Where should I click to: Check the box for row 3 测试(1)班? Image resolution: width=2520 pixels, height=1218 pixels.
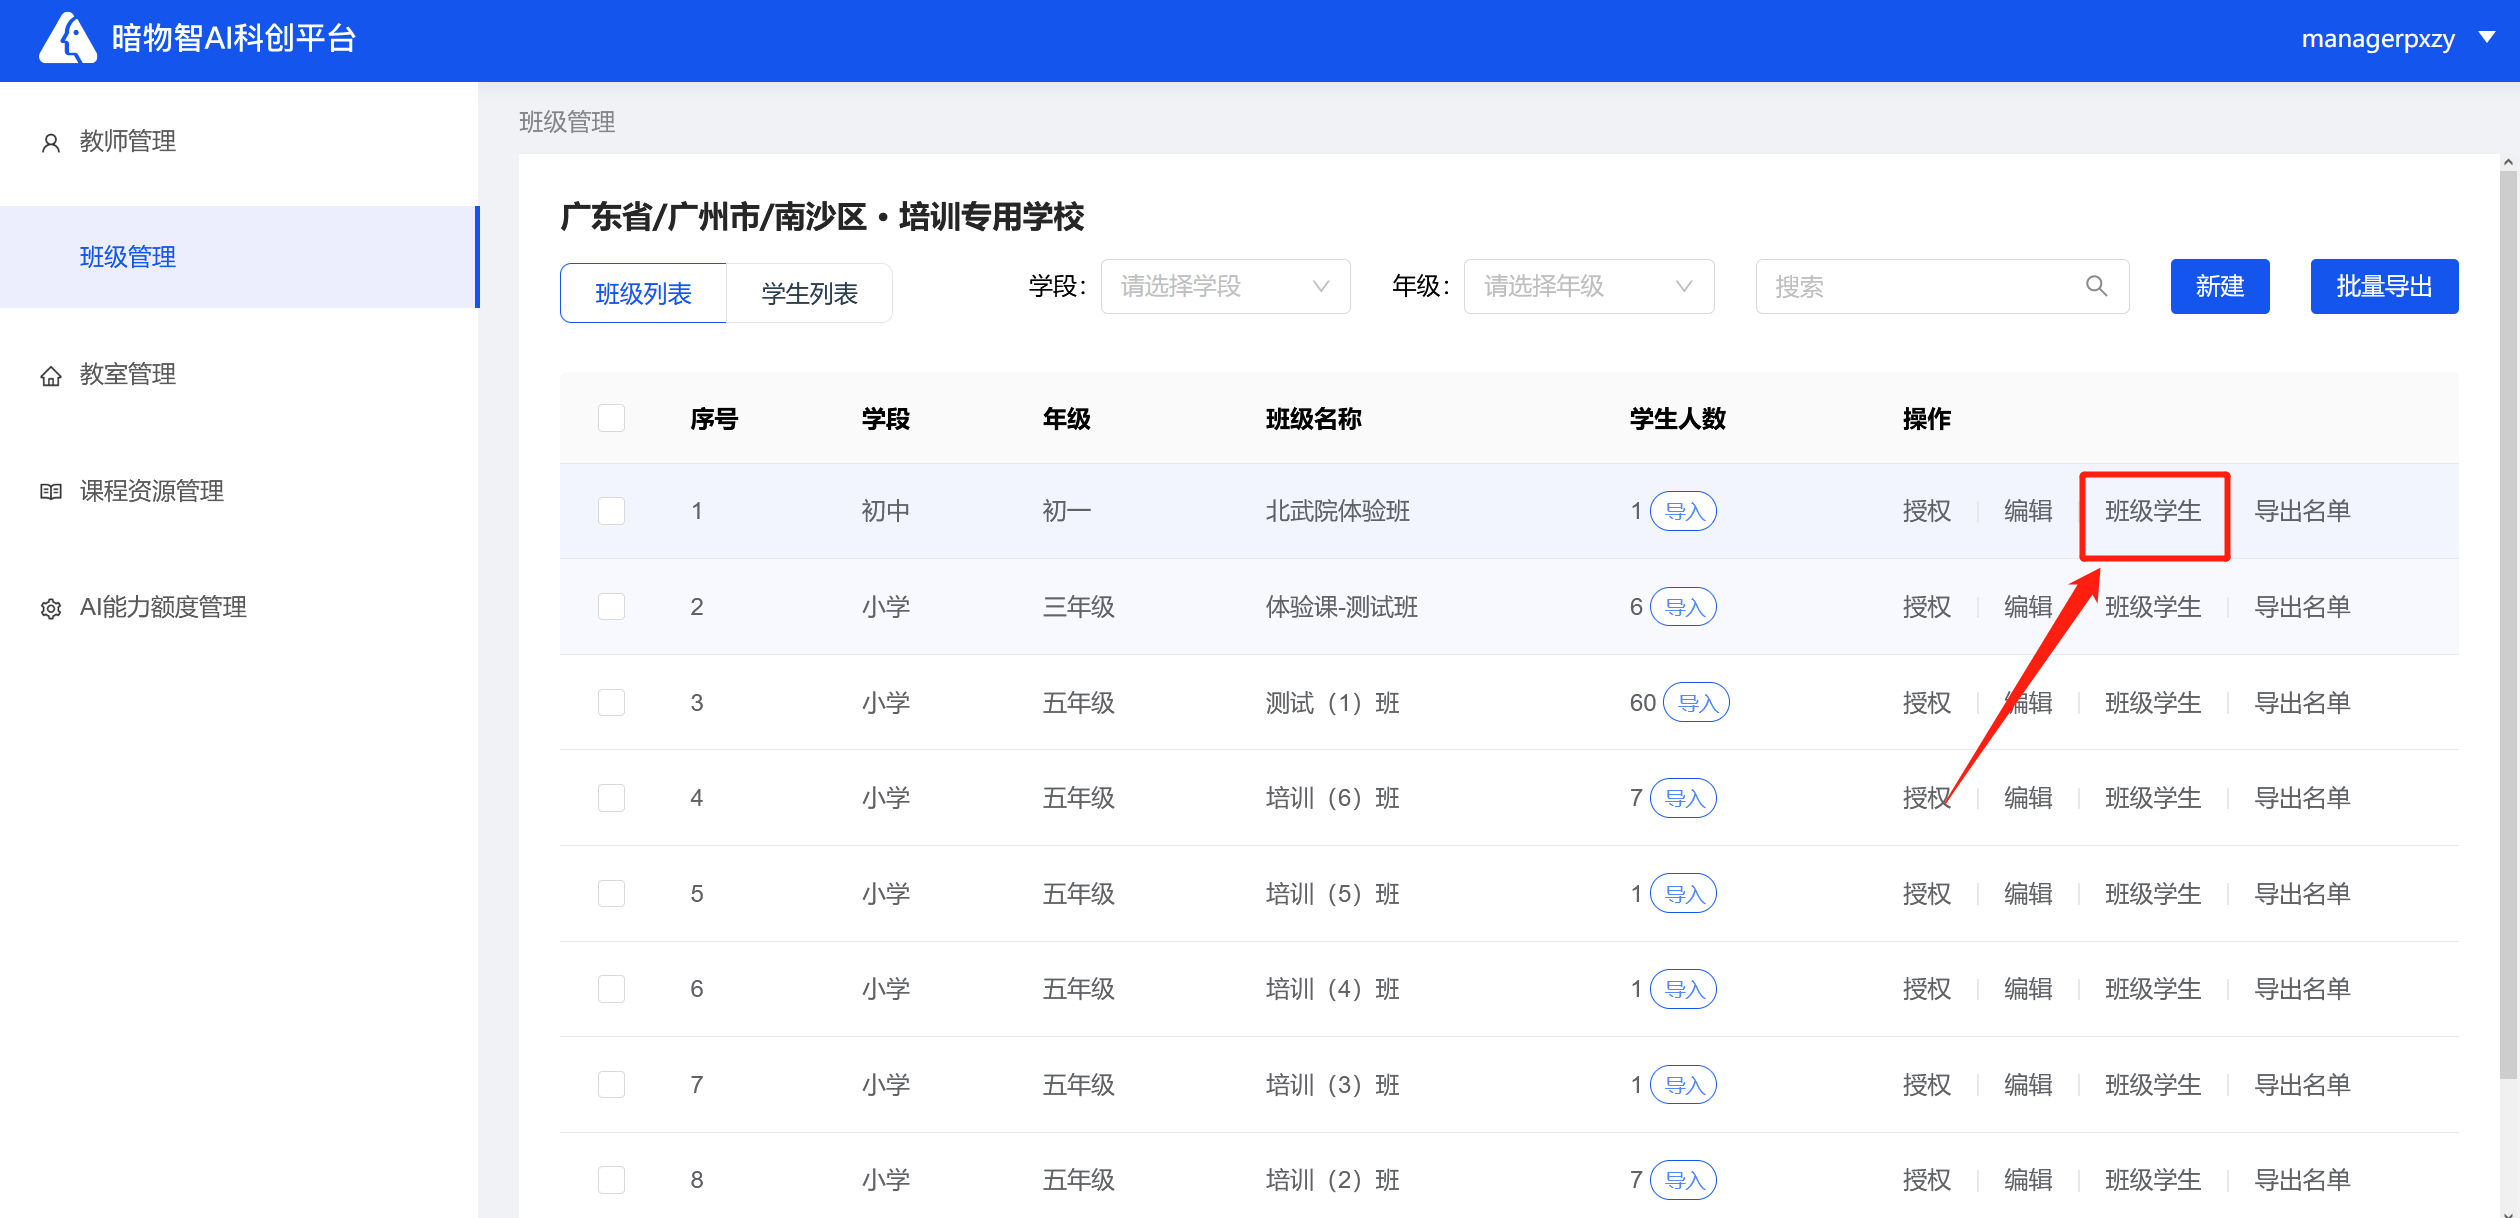[611, 703]
